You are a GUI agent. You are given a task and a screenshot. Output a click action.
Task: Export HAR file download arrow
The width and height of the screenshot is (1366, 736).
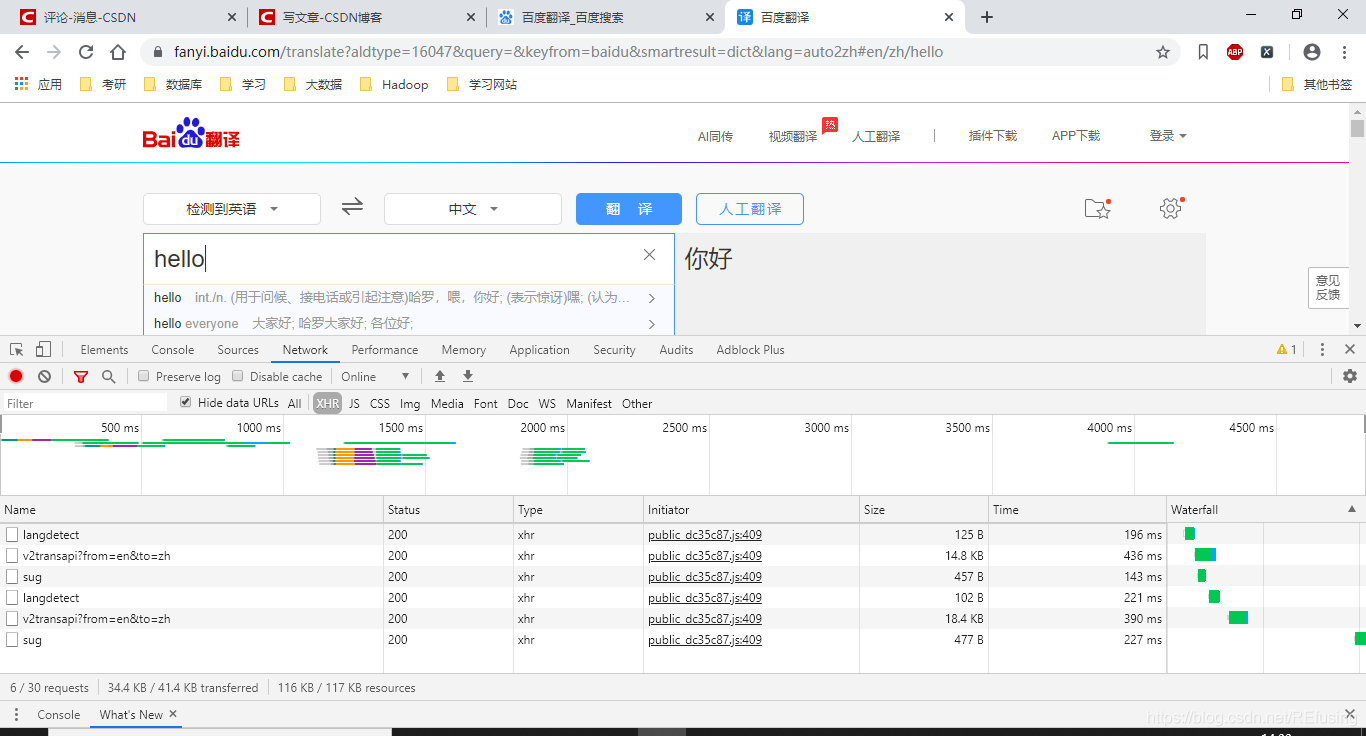pyautogui.click(x=467, y=376)
